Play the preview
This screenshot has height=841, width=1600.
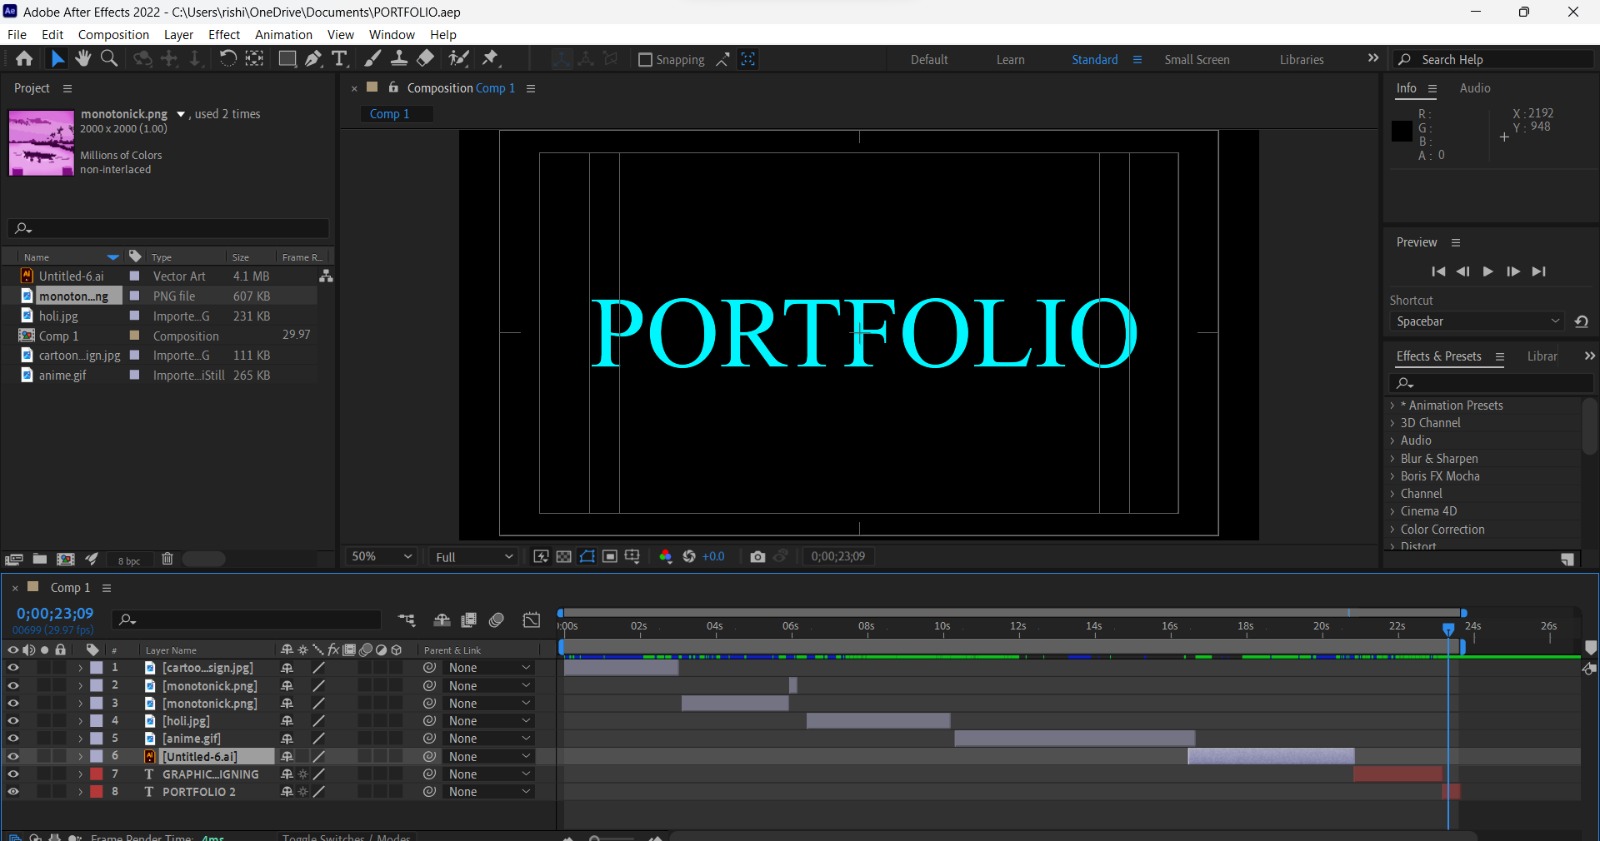(1488, 272)
